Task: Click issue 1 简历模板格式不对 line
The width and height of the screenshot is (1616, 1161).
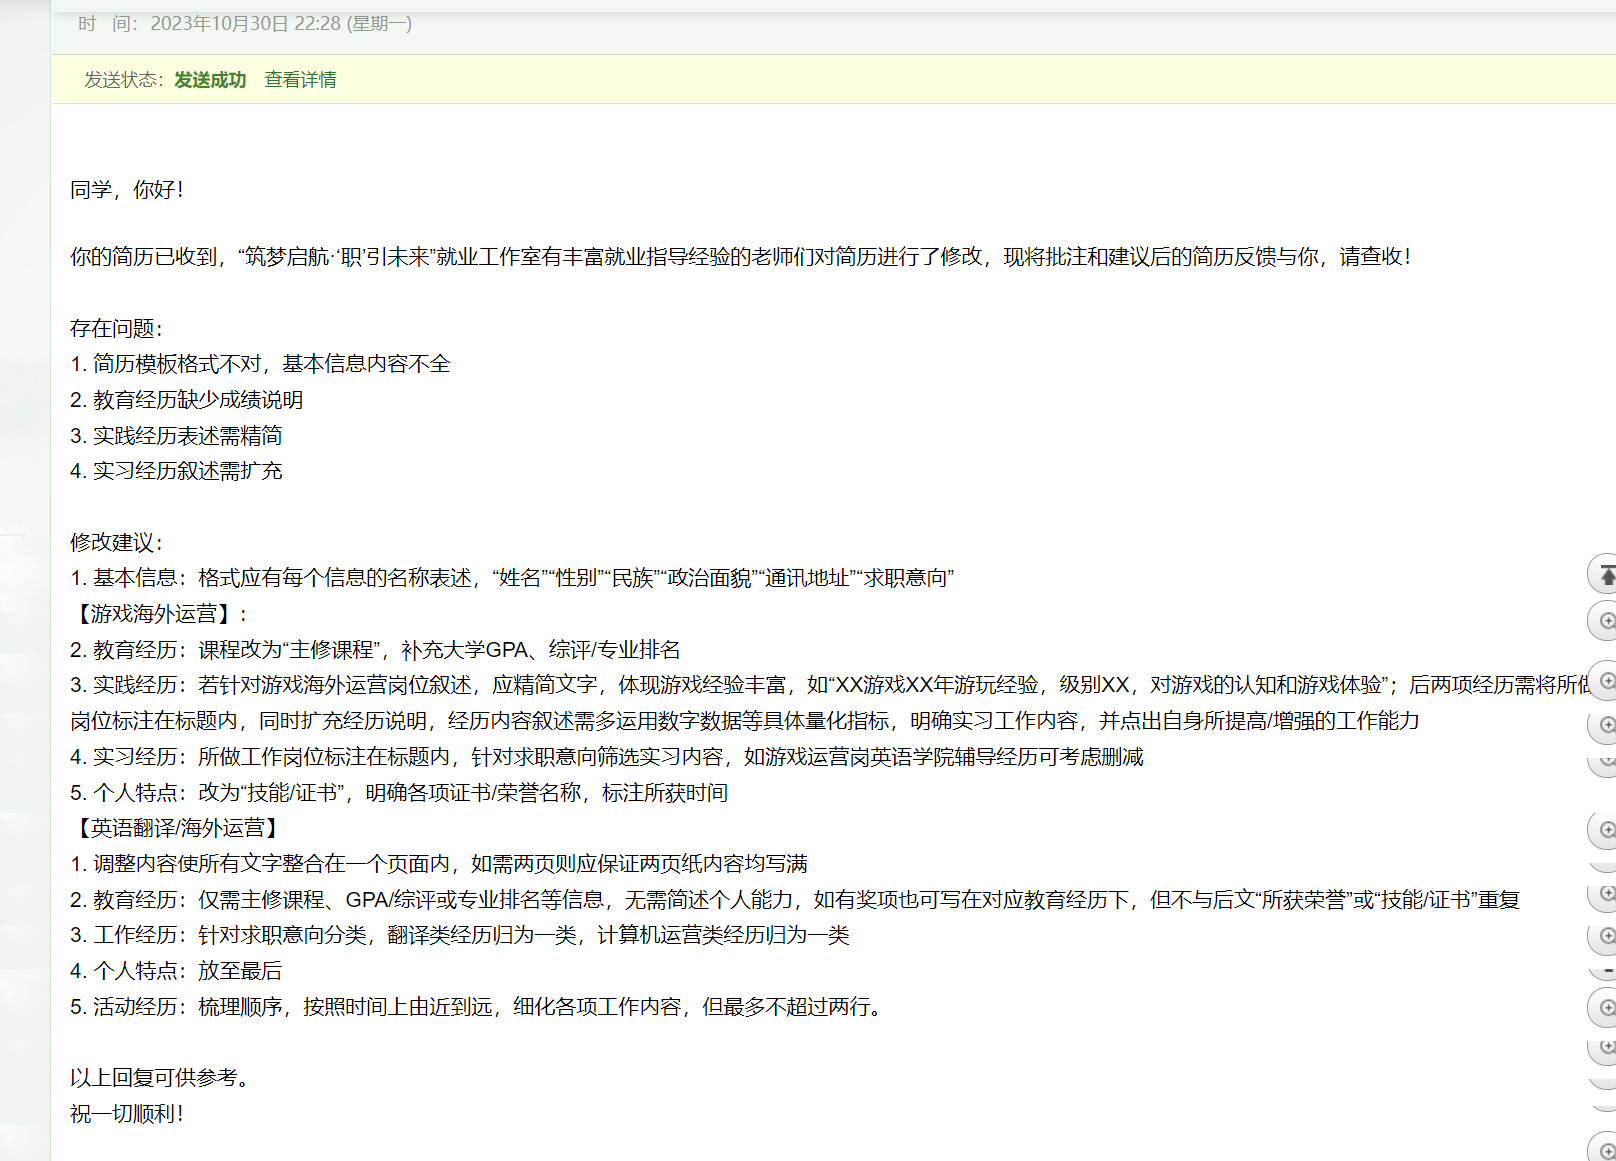Action: (x=260, y=364)
